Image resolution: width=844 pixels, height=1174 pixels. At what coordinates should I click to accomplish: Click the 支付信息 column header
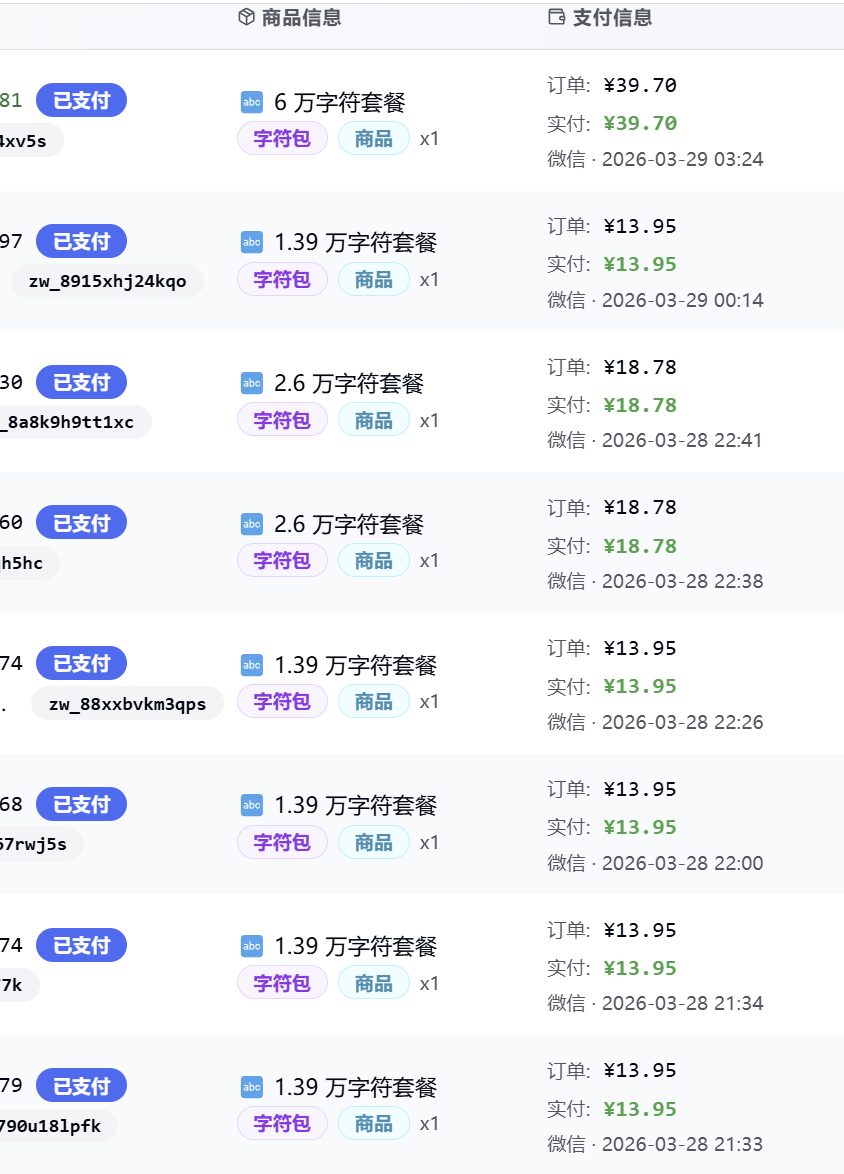pos(612,17)
